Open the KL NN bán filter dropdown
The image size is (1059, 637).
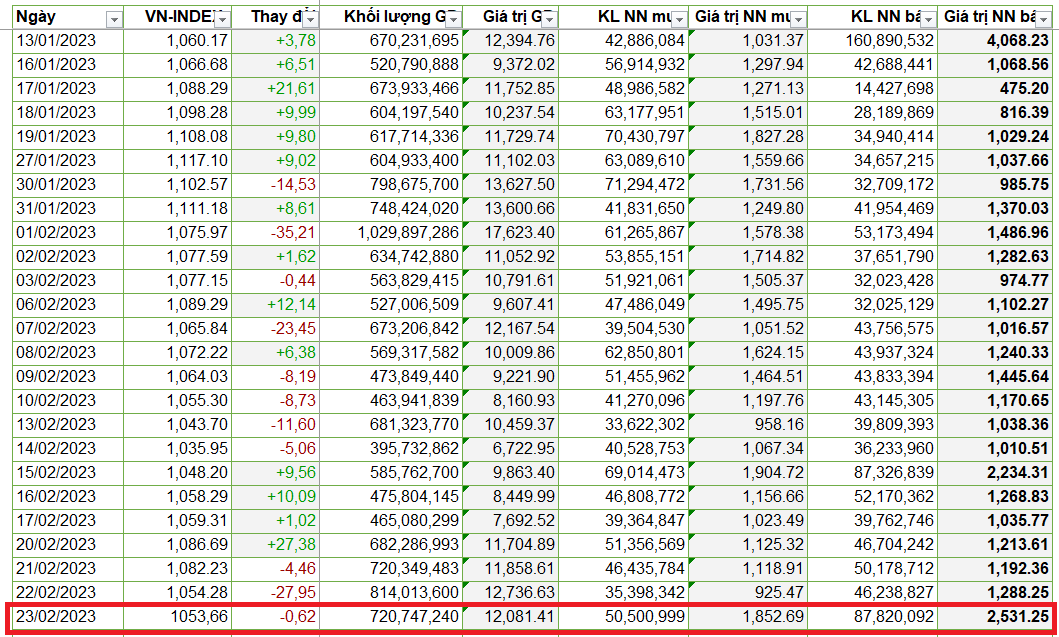click(x=929, y=20)
